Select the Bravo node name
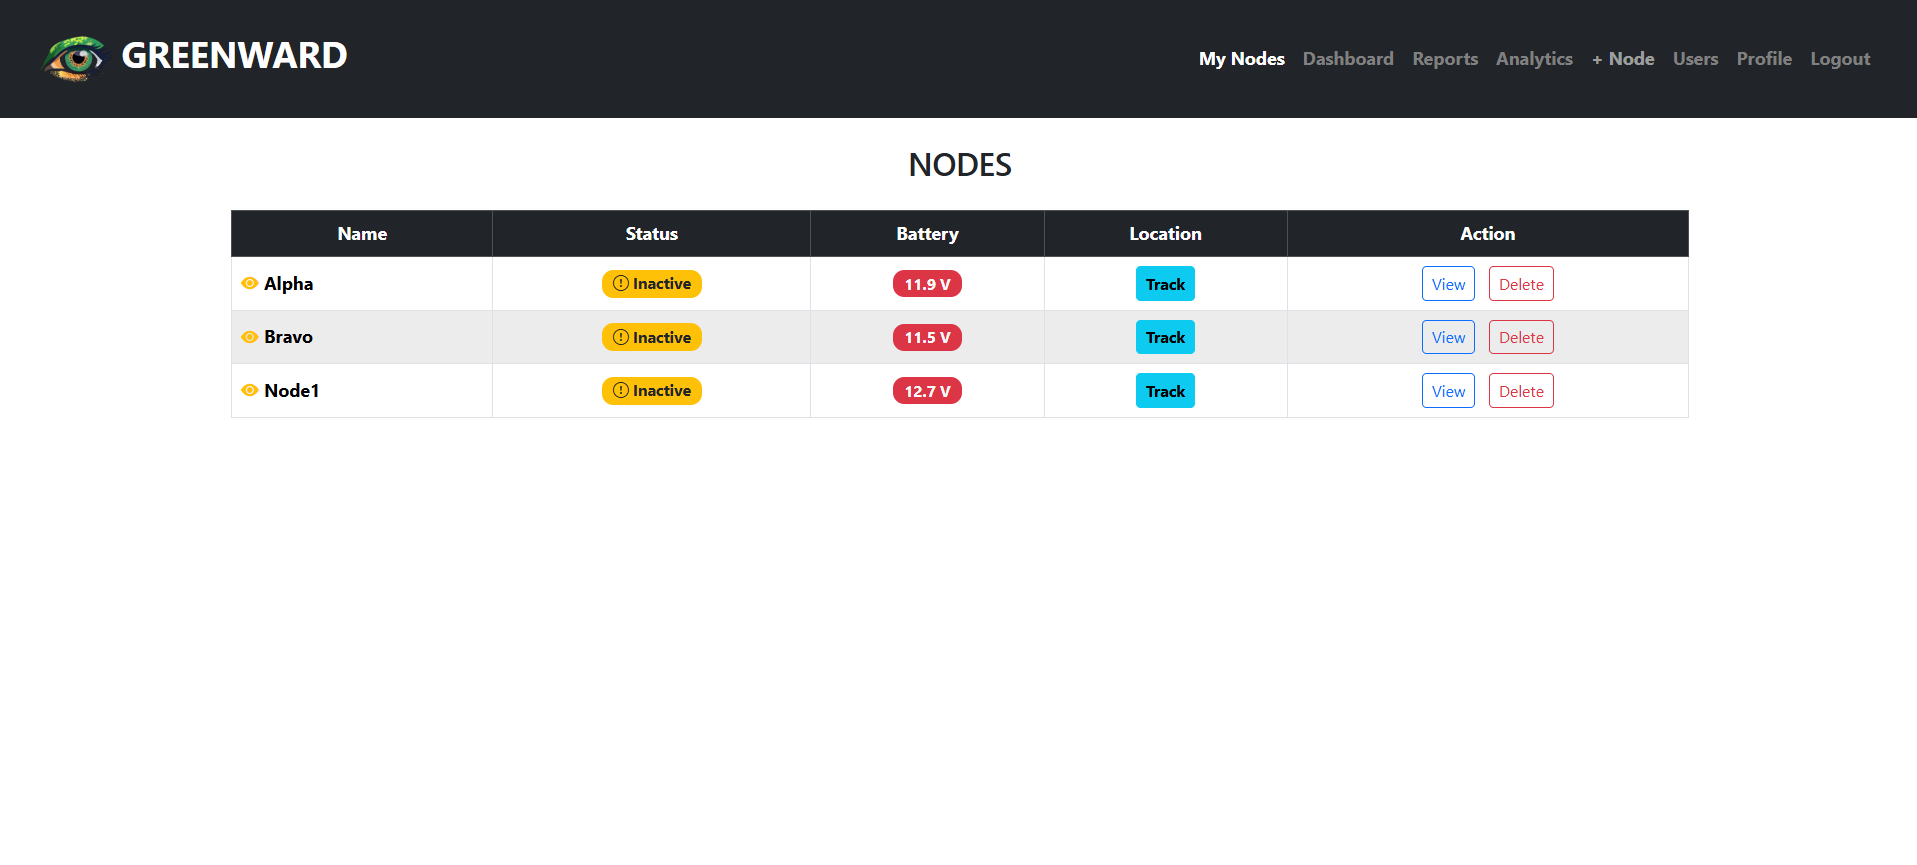The height and width of the screenshot is (865, 1917). [288, 337]
